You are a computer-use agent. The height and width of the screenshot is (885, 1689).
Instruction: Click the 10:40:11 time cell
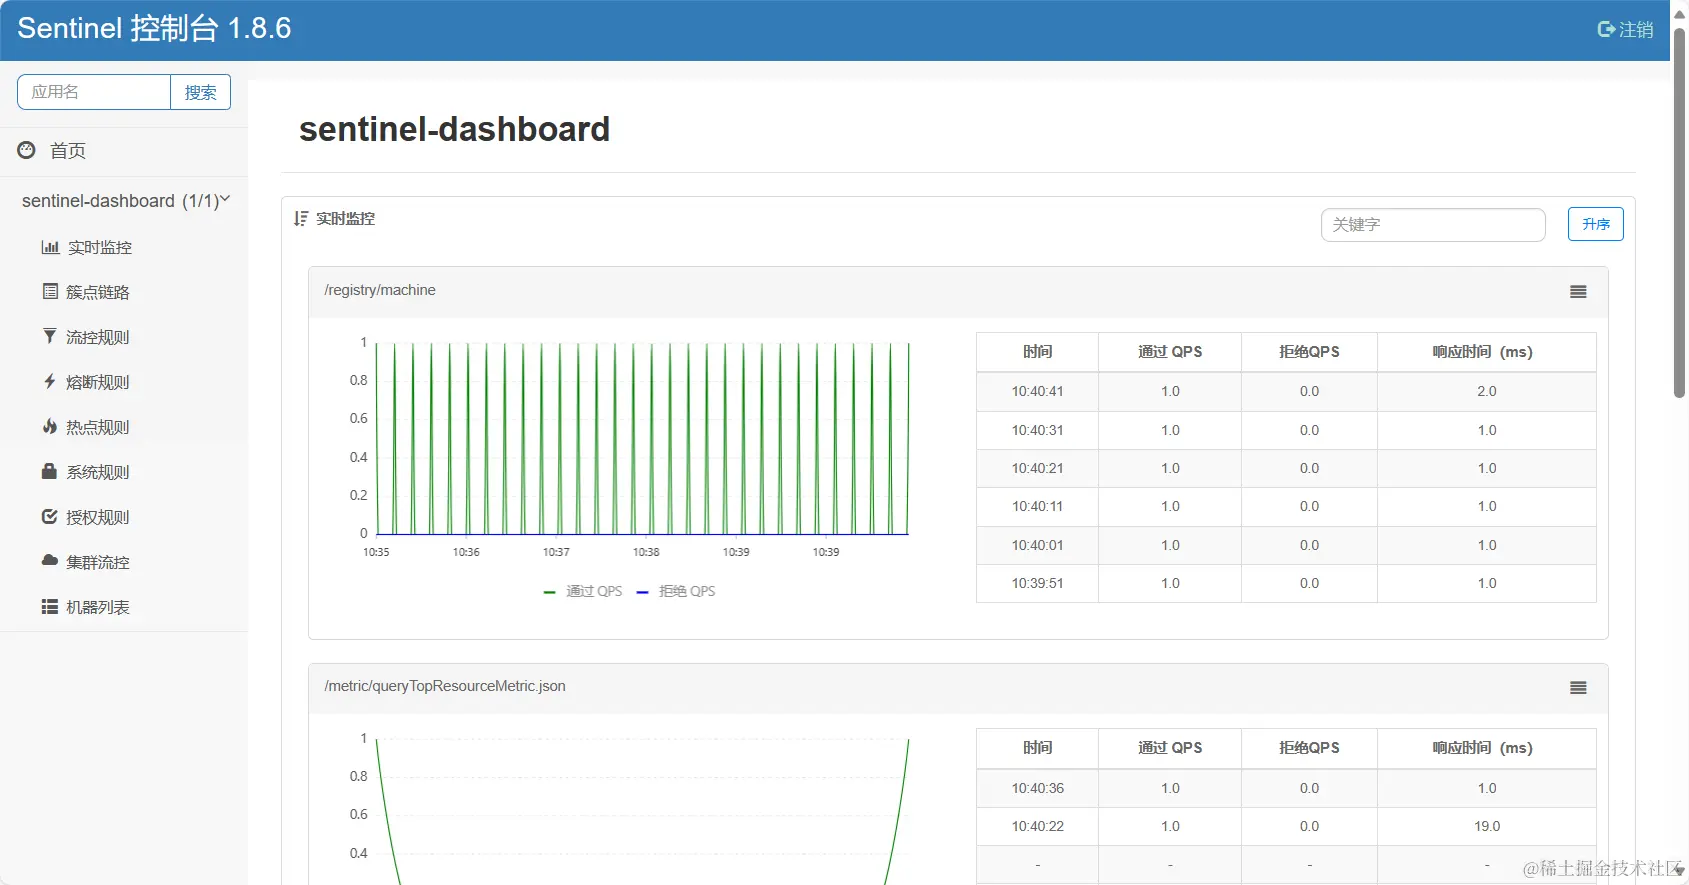[1037, 506]
